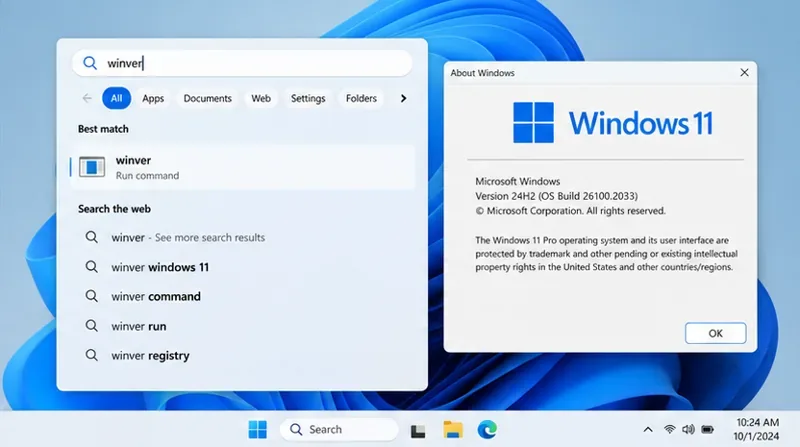The height and width of the screenshot is (447, 800).
Task: Click the 'Search the web' heading
Action: (114, 209)
